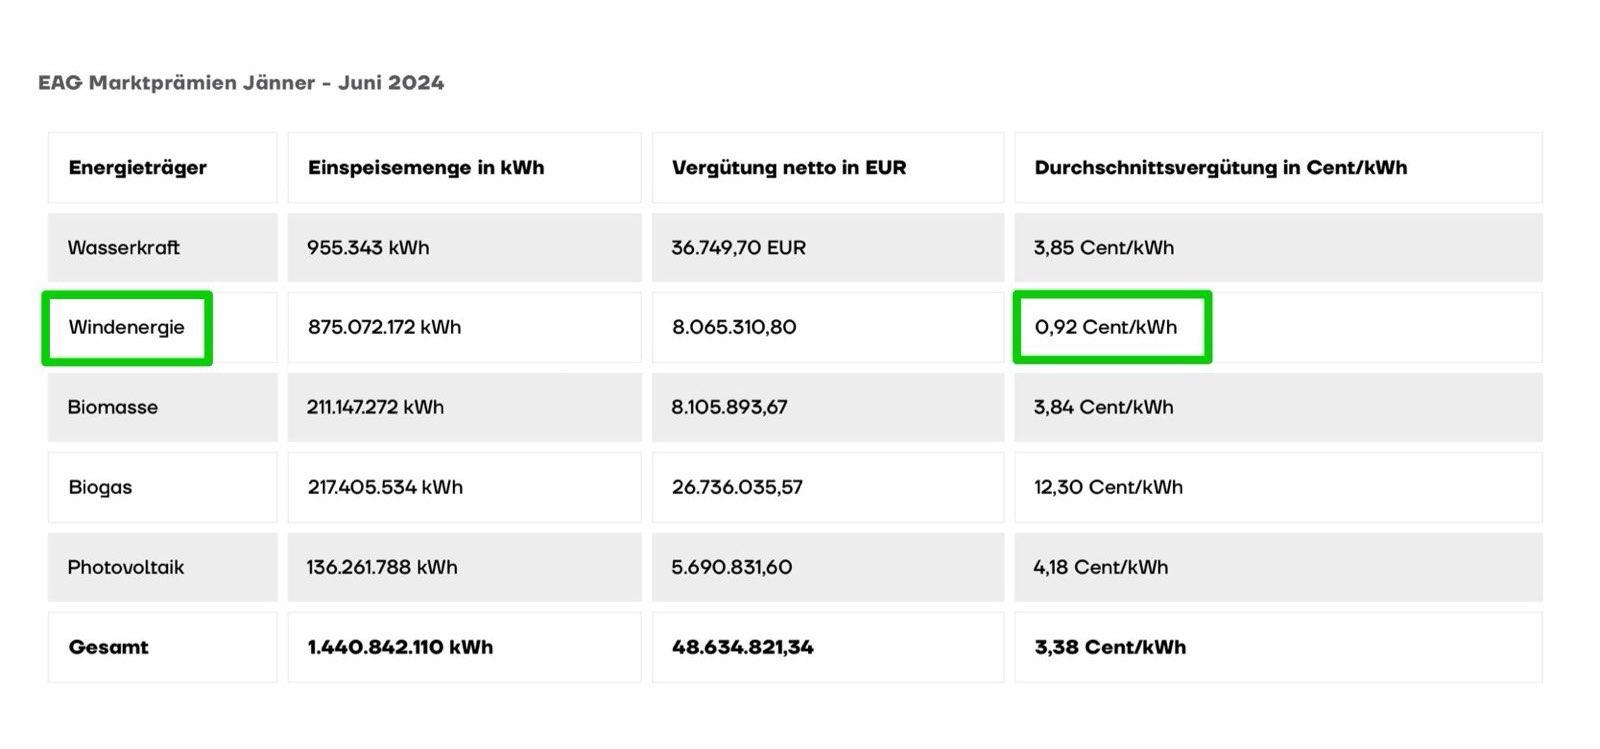Click the Vergütung netto in EUR header
The height and width of the screenshot is (749, 1600).
point(789,168)
